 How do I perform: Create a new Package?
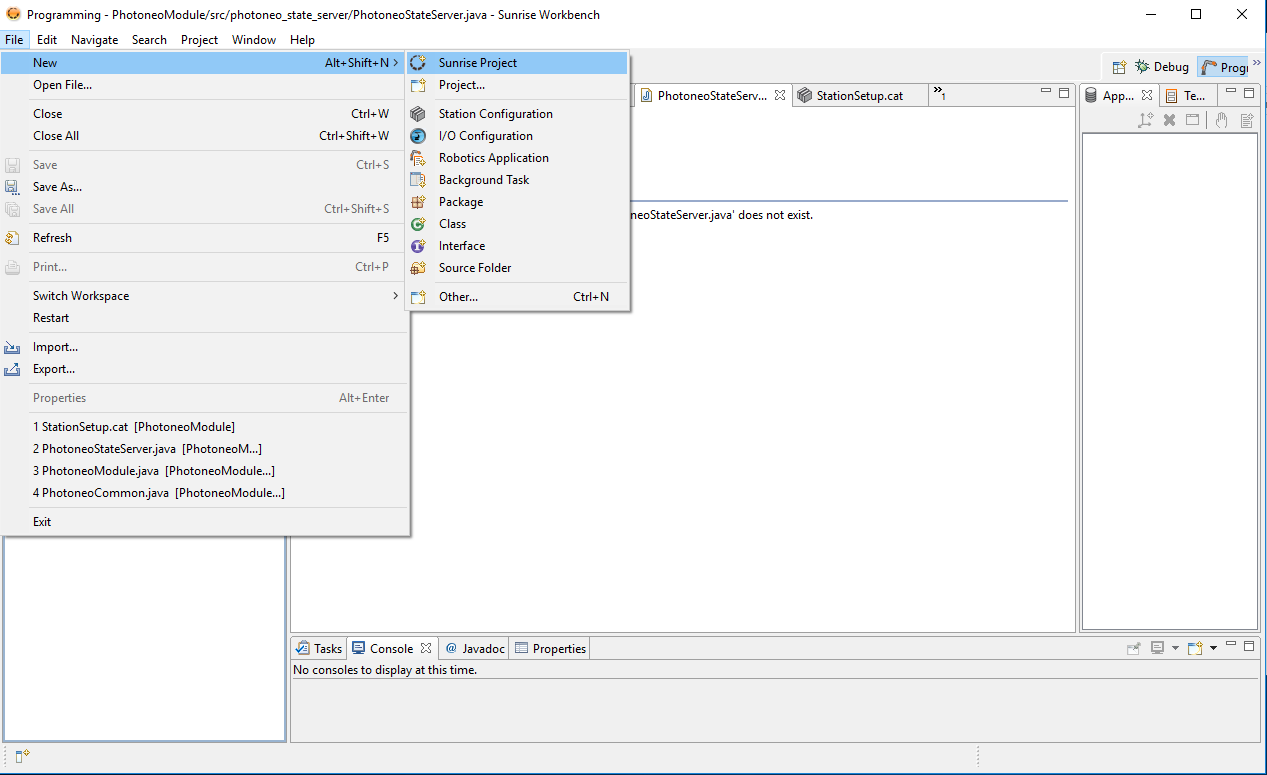[x=517, y=202]
